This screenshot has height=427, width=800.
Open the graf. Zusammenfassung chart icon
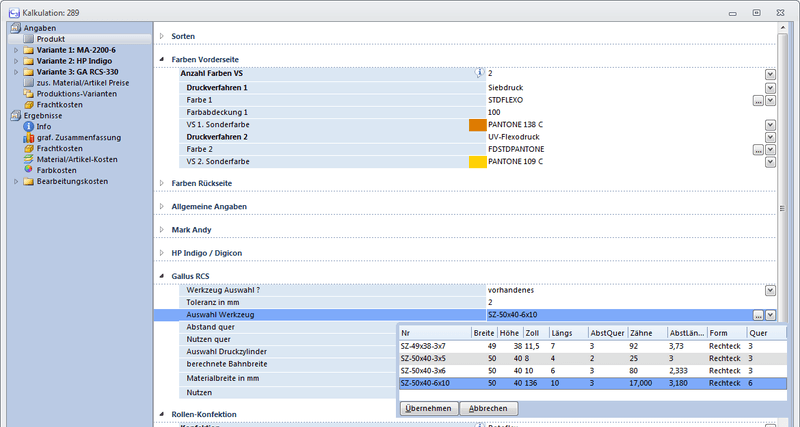[x=29, y=138]
